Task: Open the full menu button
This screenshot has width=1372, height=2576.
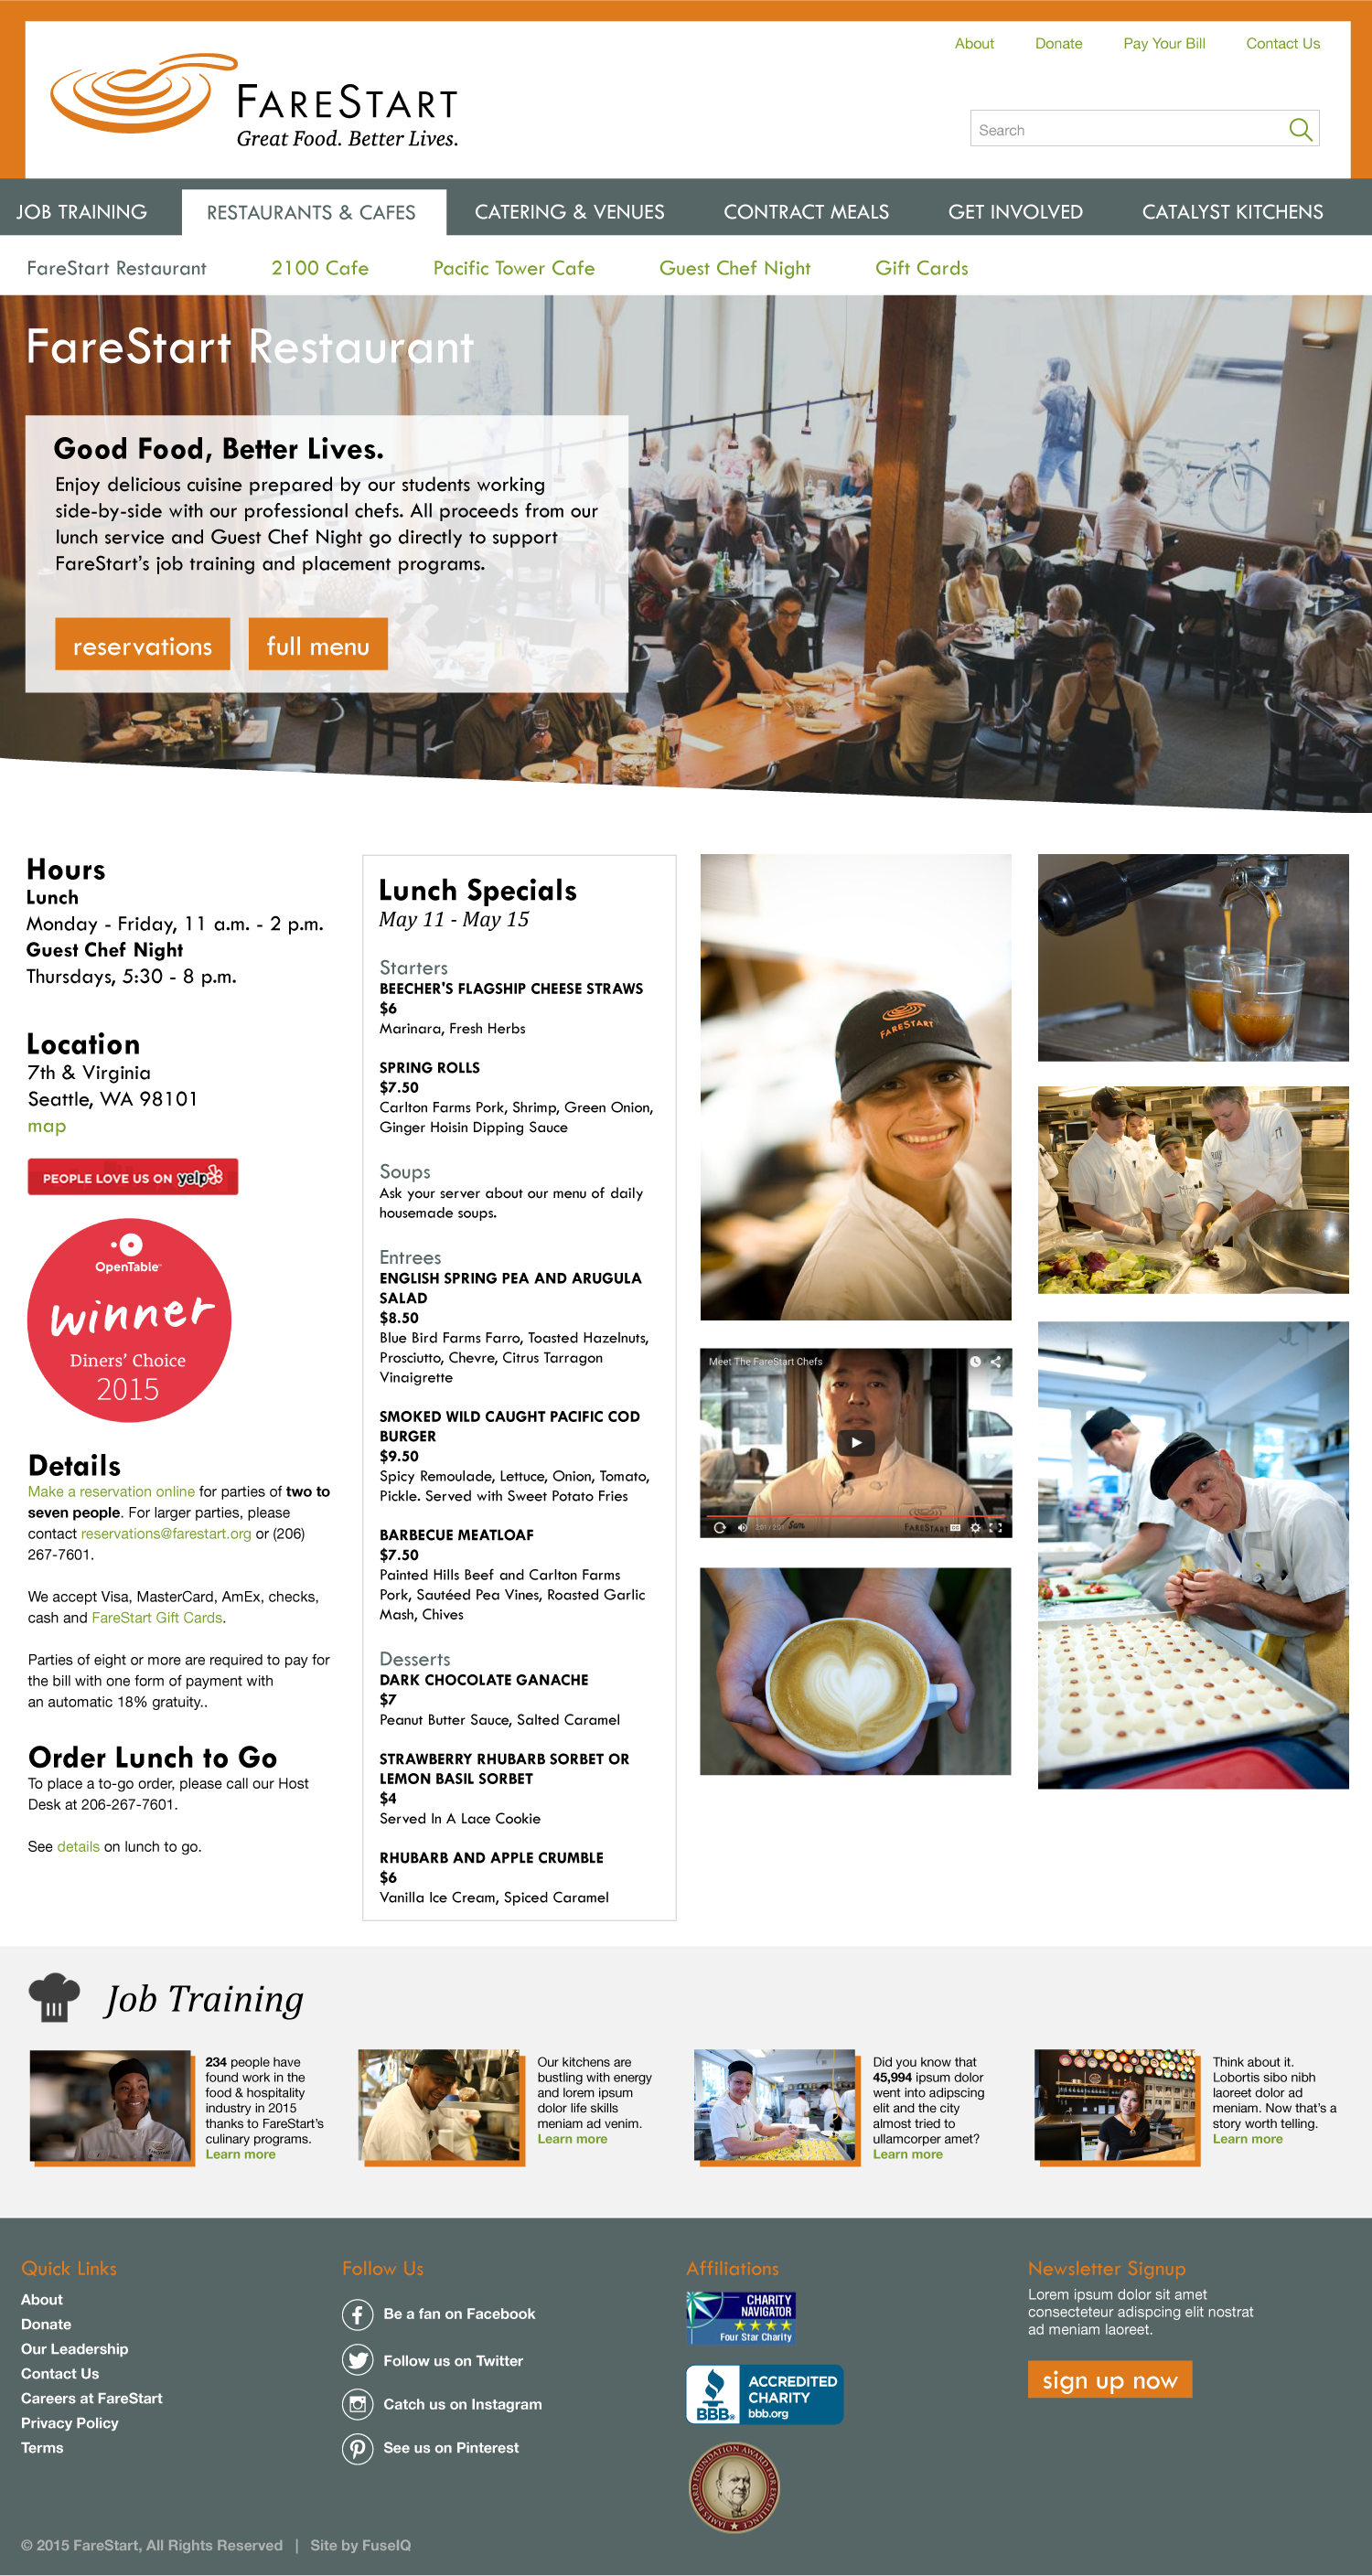Action: pyautogui.click(x=318, y=645)
